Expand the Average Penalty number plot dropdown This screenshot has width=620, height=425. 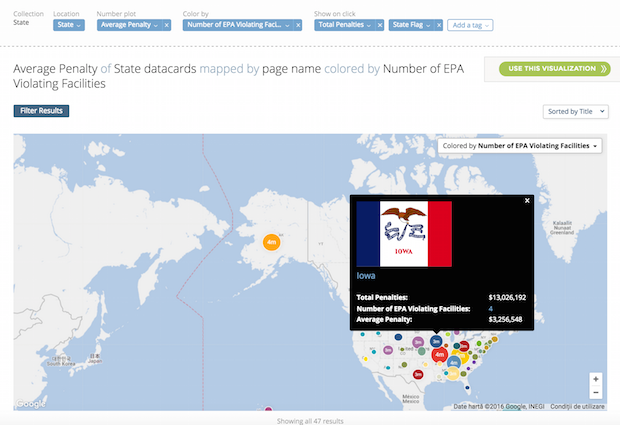click(128, 24)
